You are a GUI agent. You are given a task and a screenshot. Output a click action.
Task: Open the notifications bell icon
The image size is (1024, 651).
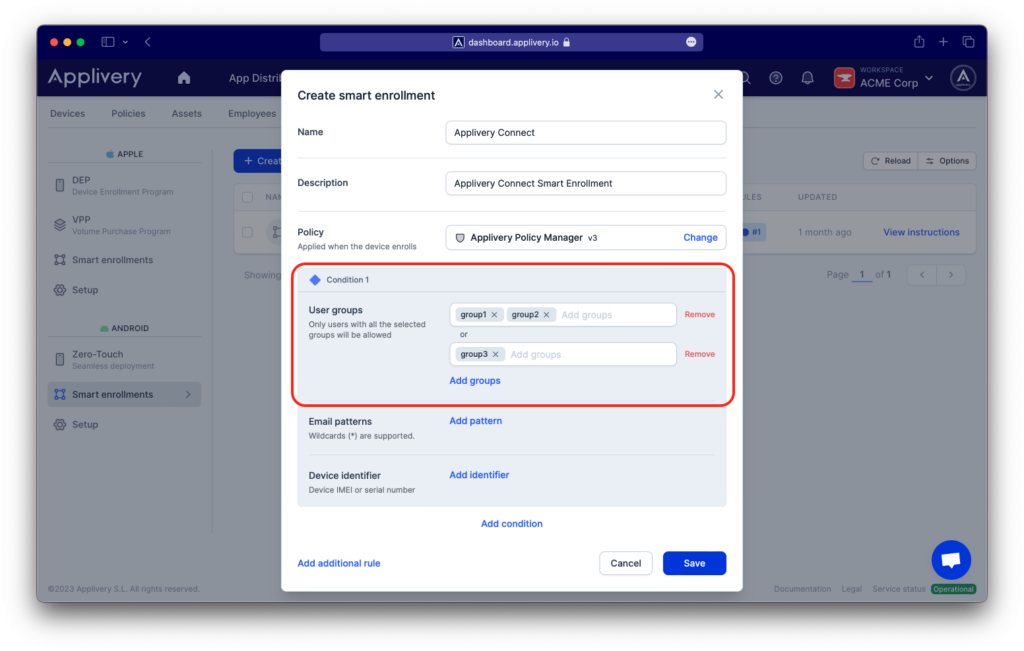(807, 78)
